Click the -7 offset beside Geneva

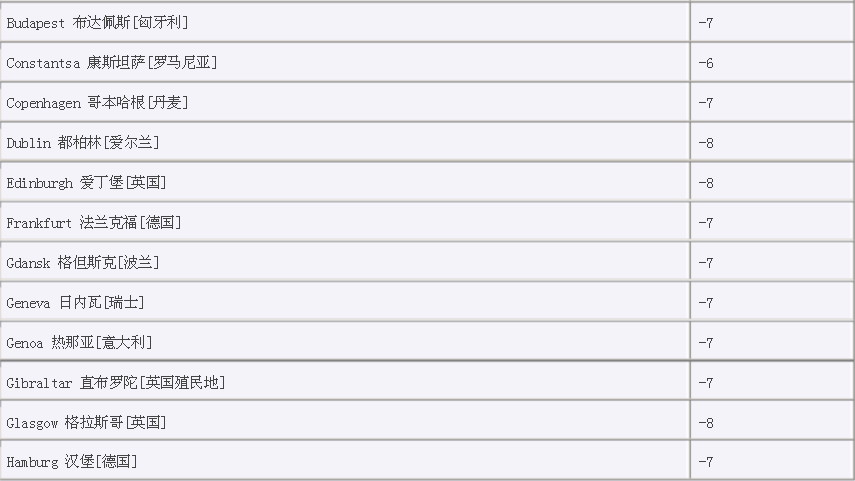tap(706, 302)
